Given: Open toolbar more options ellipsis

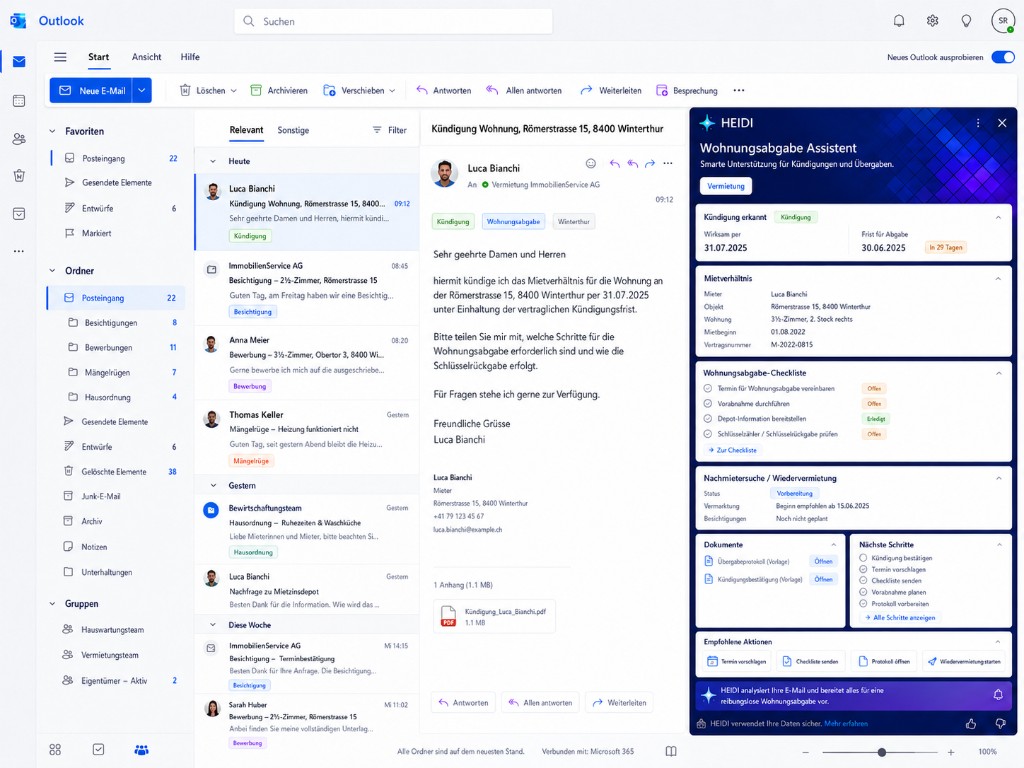Looking at the screenshot, I should pos(739,90).
